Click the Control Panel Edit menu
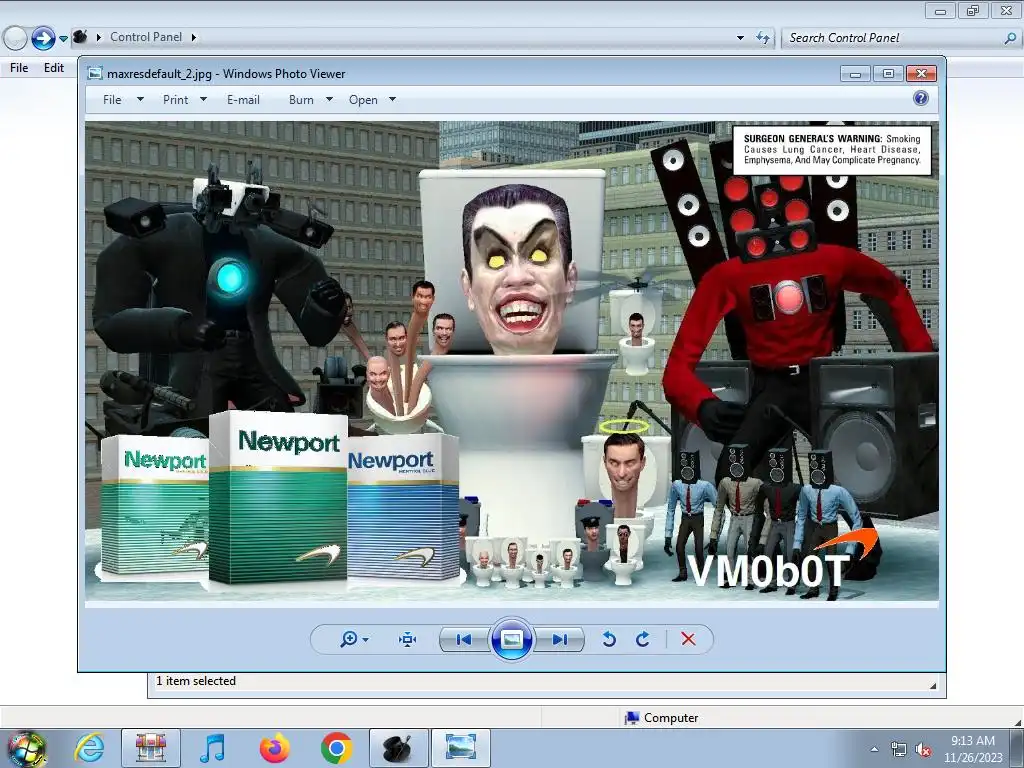This screenshot has width=1024, height=768. [54, 68]
